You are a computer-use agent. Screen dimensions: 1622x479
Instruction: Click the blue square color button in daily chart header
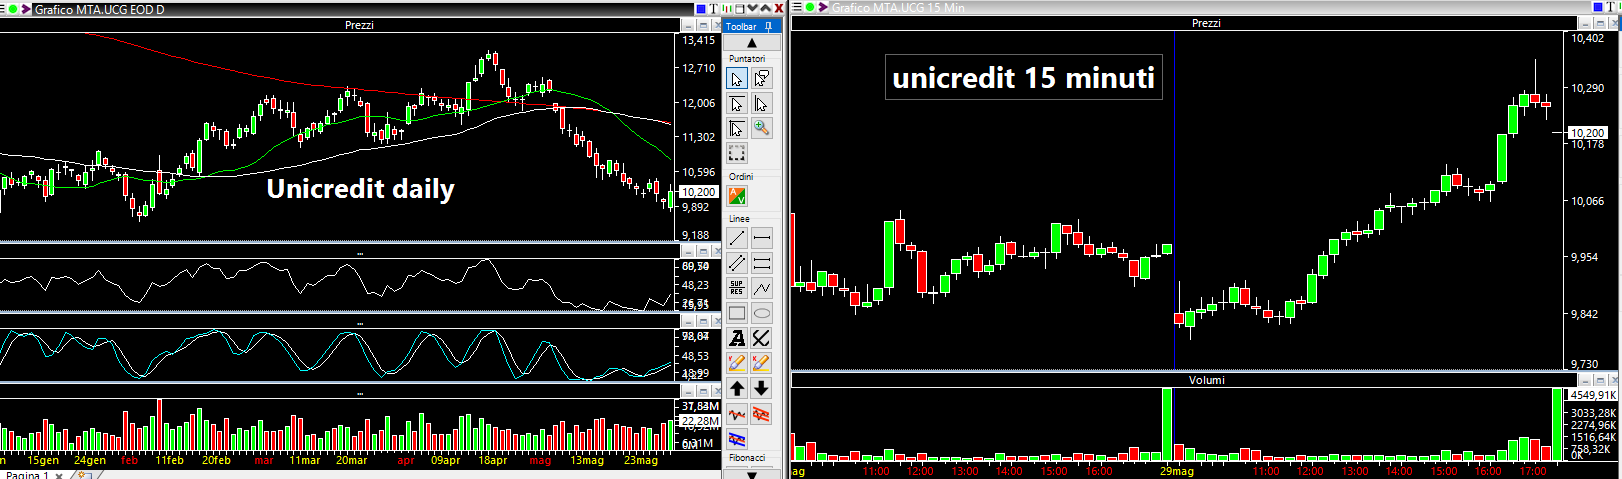[x=701, y=9]
